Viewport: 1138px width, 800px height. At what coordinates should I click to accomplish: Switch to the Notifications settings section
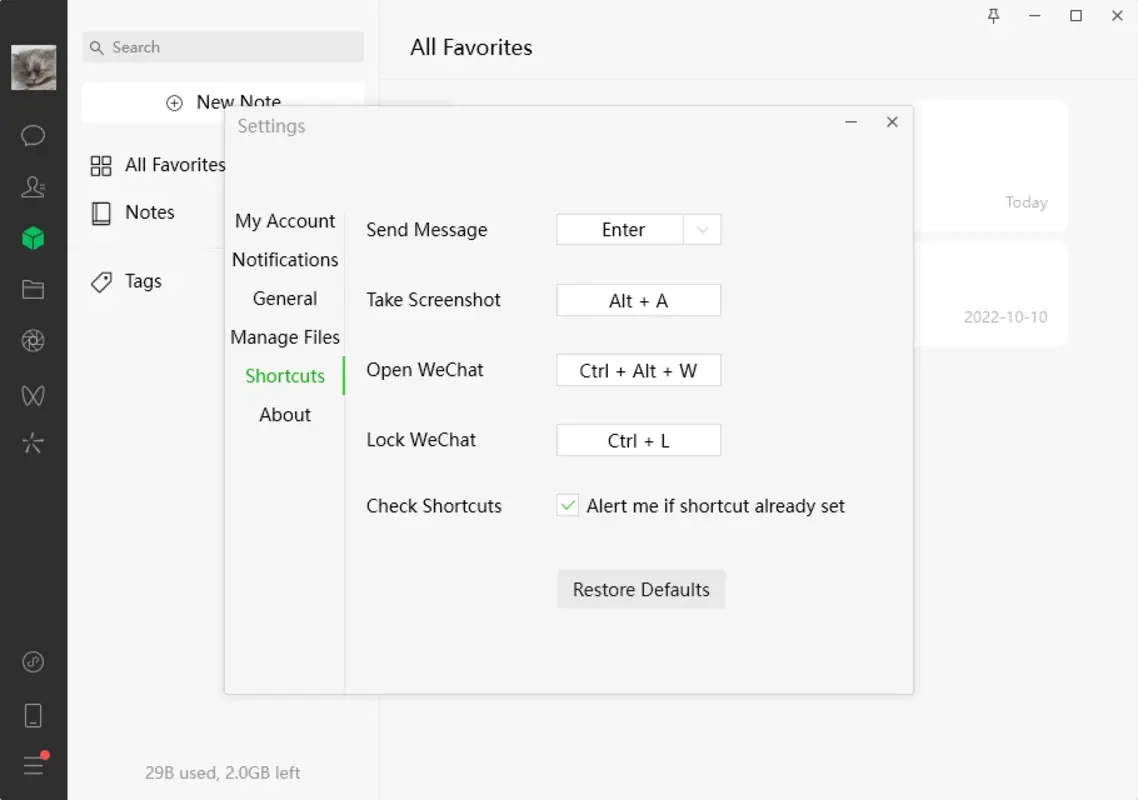285,259
